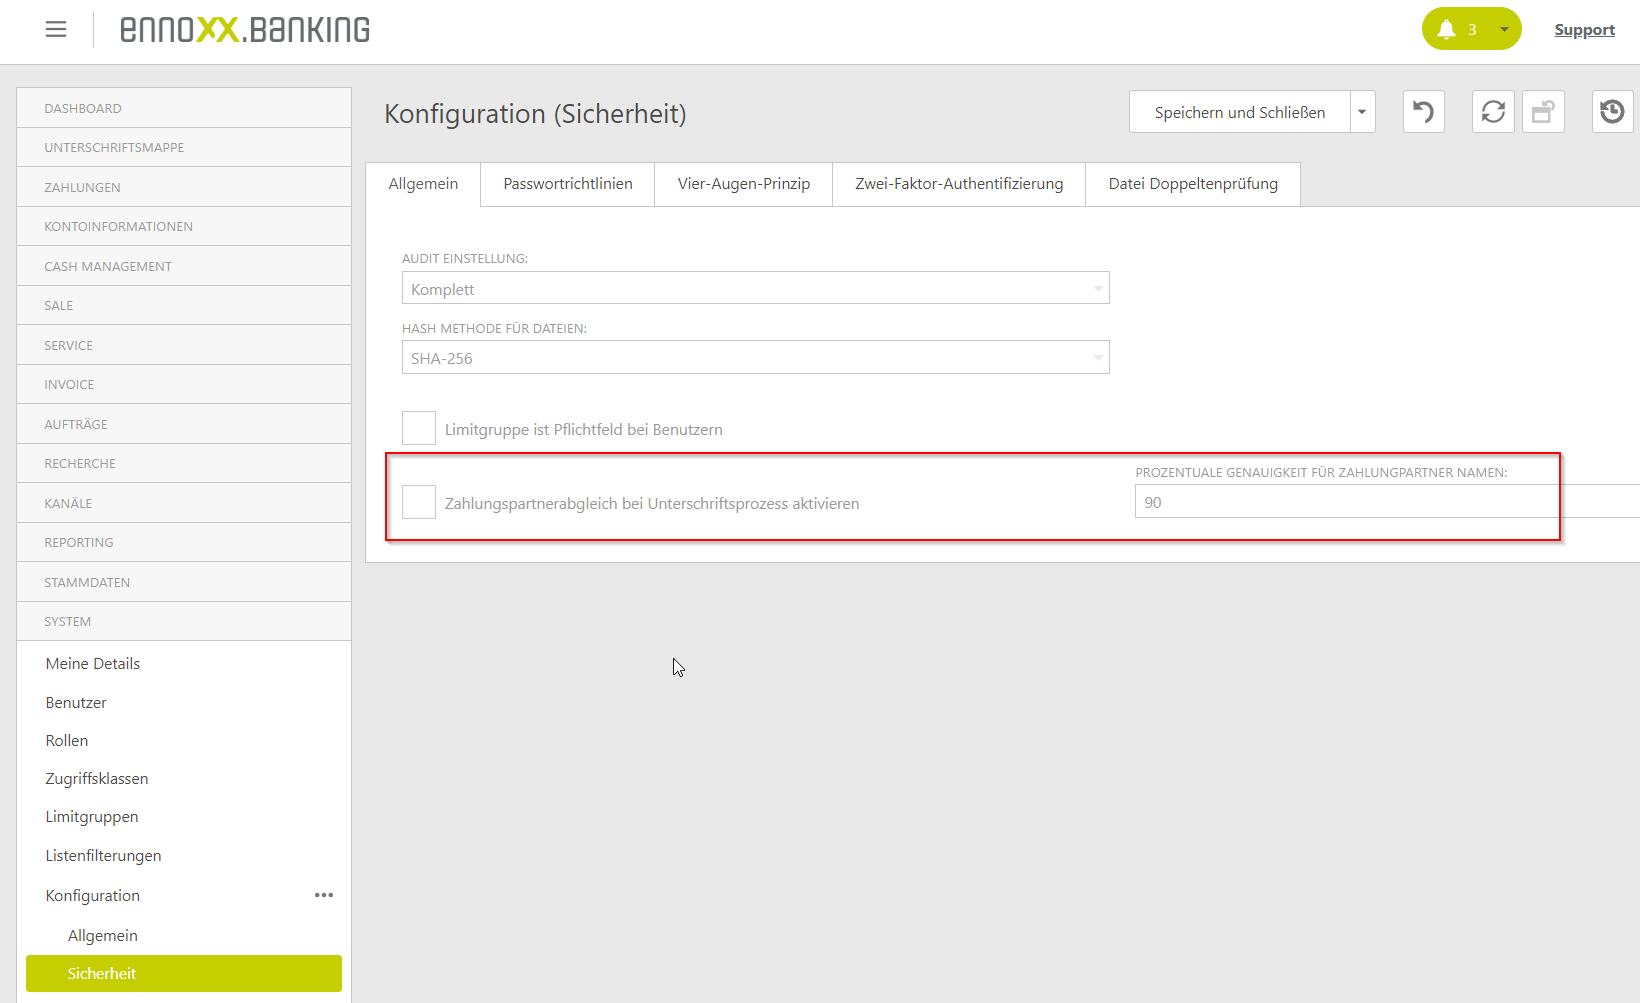
Task: Click the notification bell icon
Action: (1446, 29)
